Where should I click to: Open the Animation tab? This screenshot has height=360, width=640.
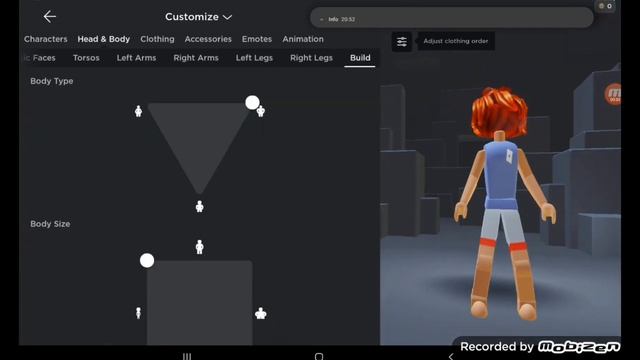[303, 39]
